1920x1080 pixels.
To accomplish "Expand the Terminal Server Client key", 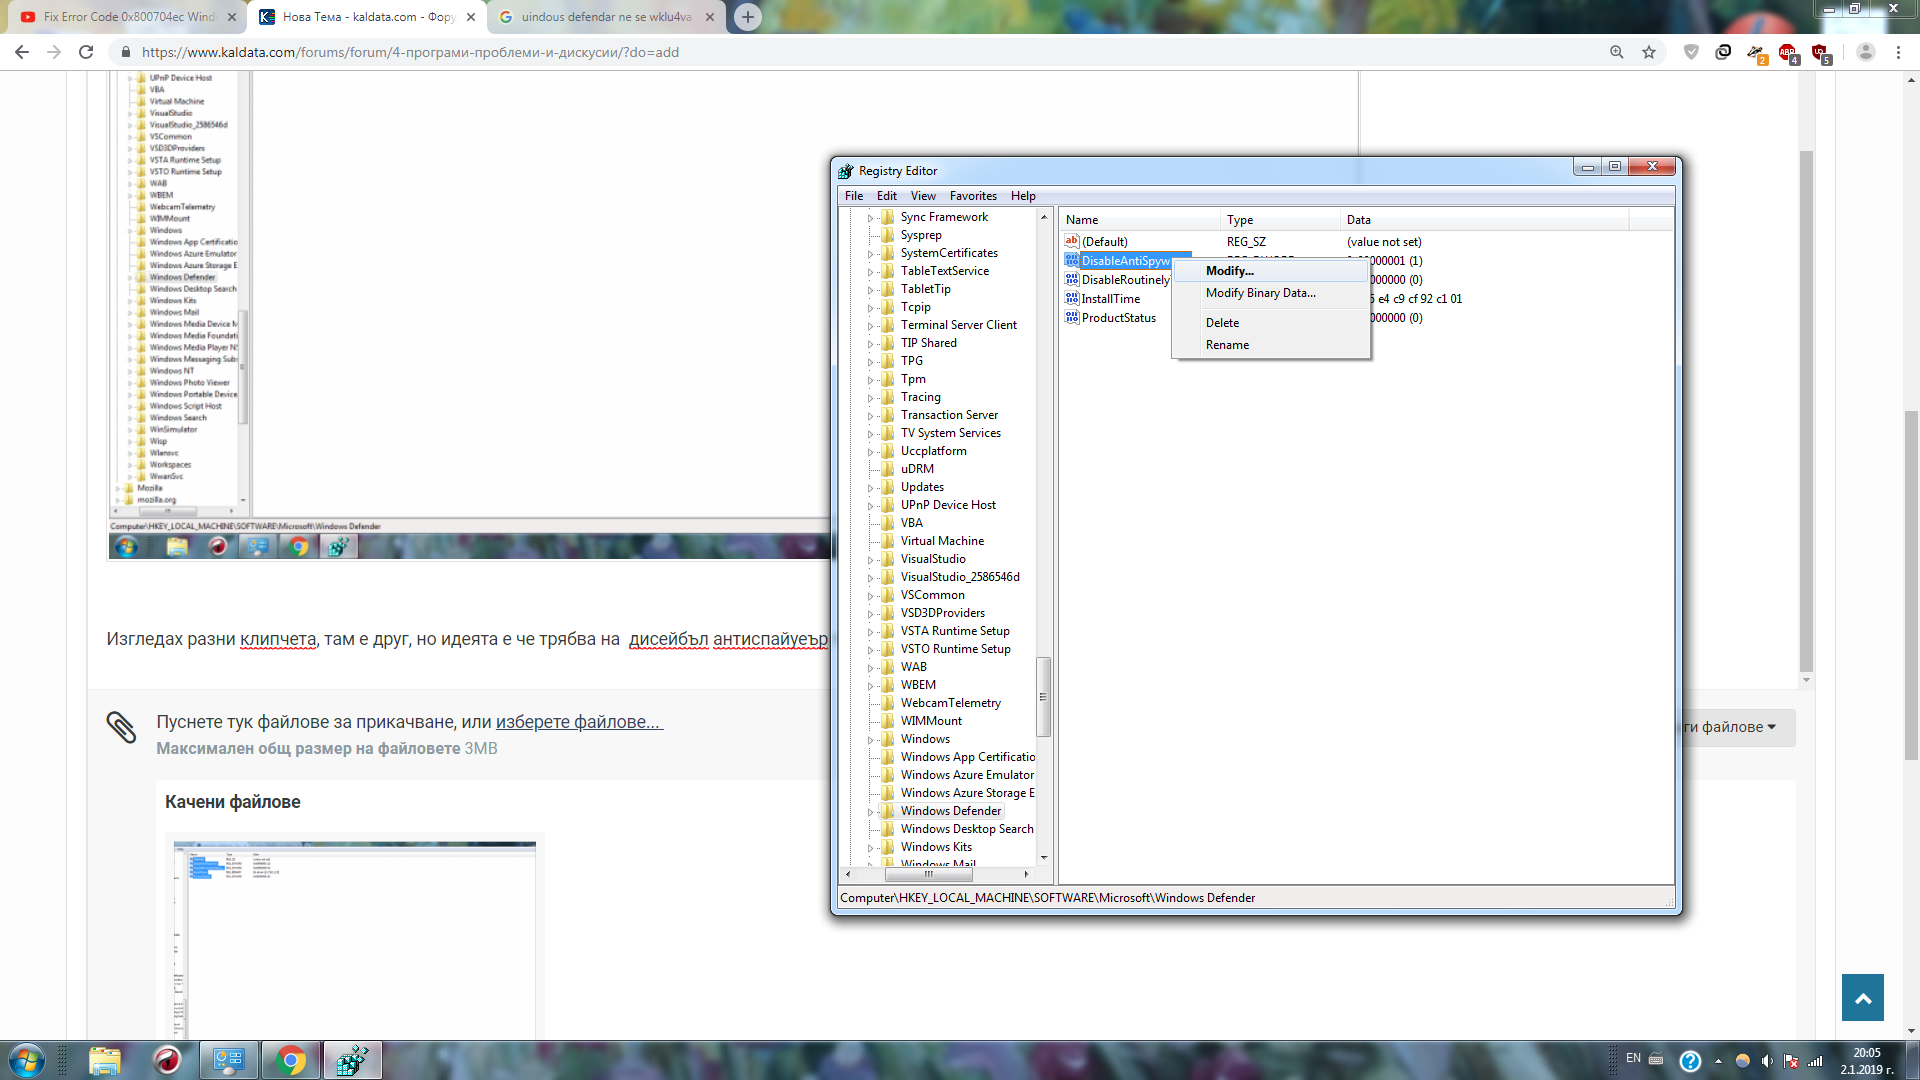I will (870, 326).
